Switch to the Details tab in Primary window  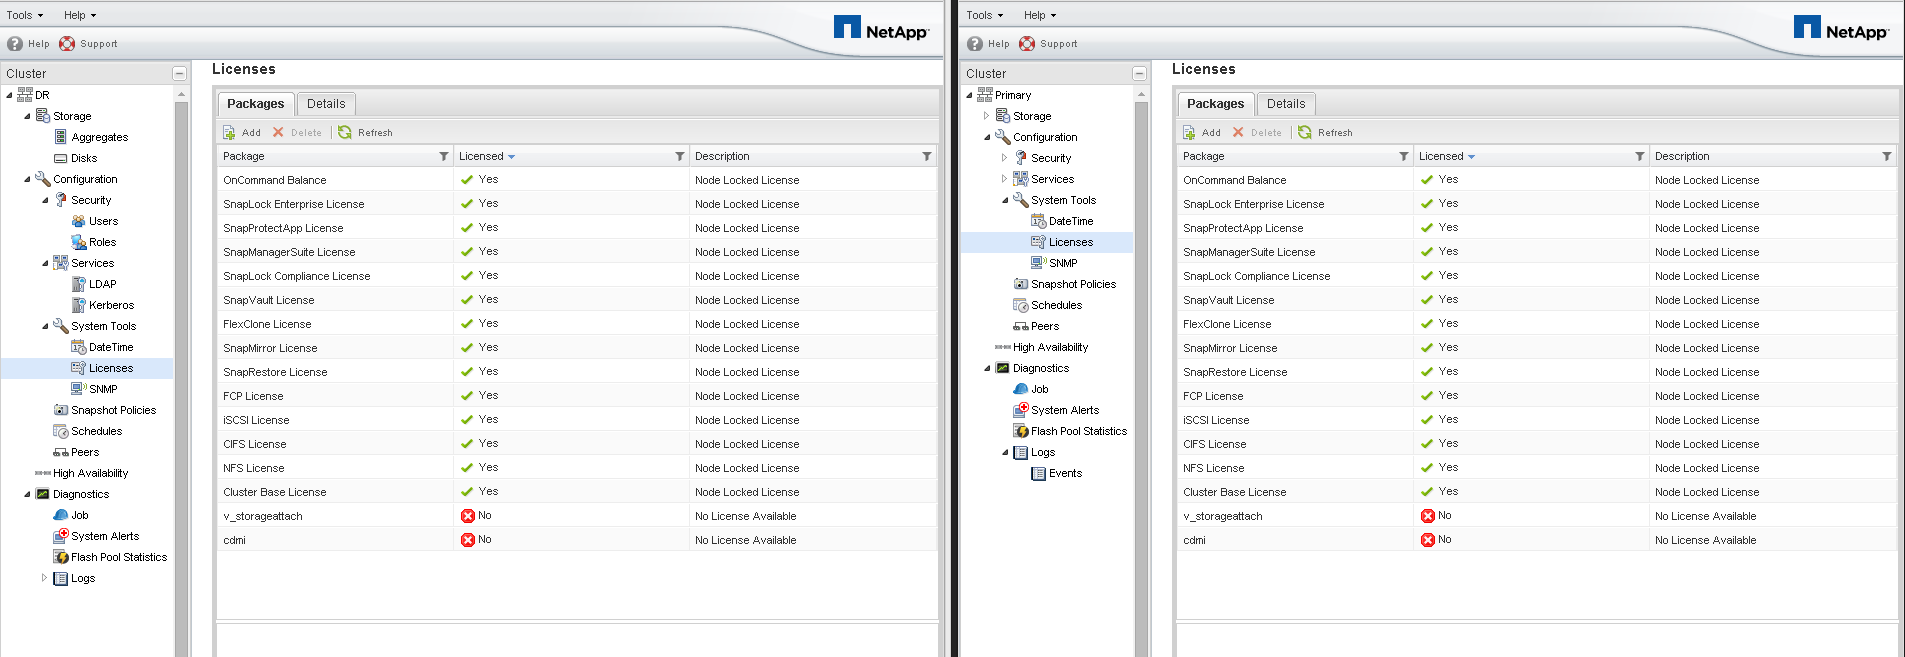(1286, 104)
